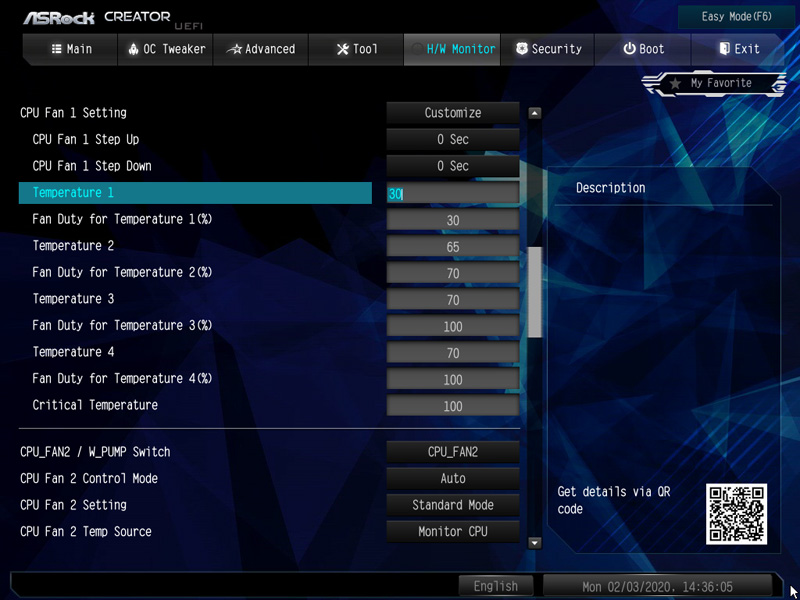800x600 pixels.
Task: Click 'Get details via QR code' text
Action: (614, 501)
